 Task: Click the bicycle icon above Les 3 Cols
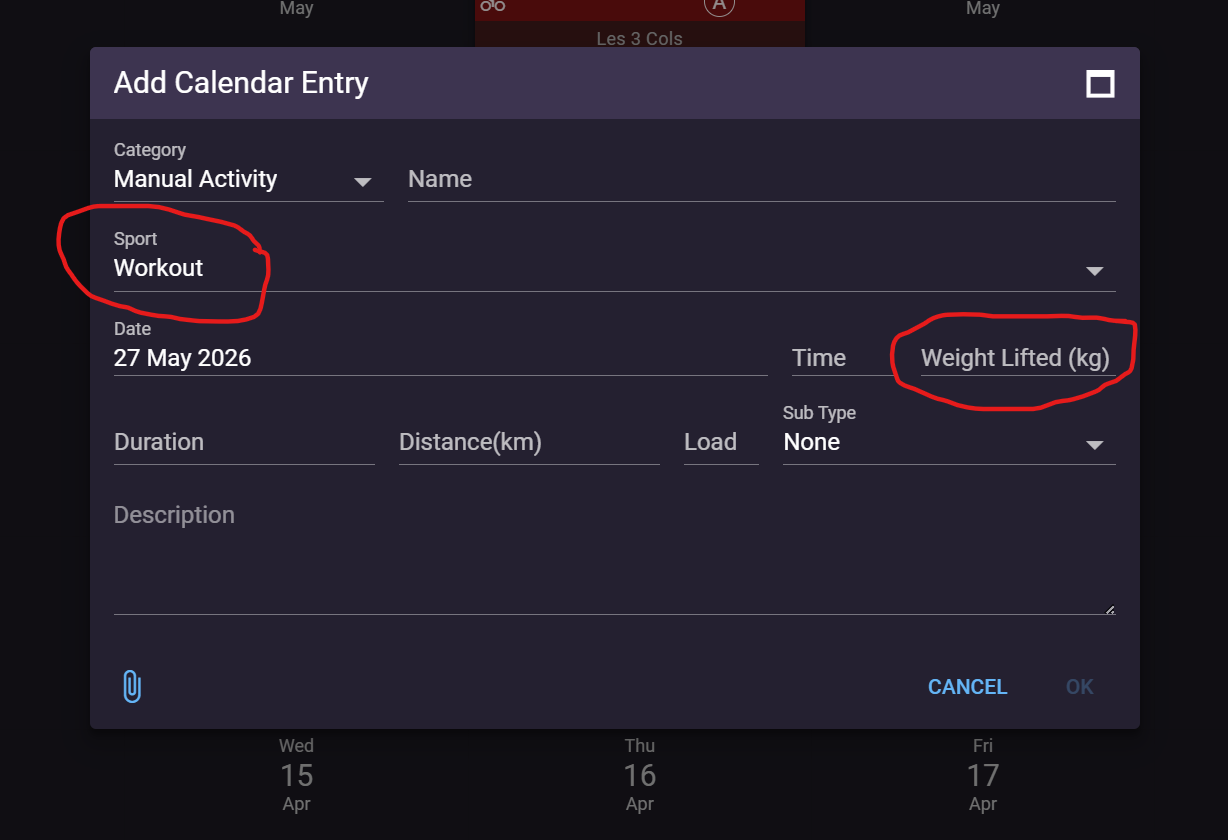coord(493,6)
